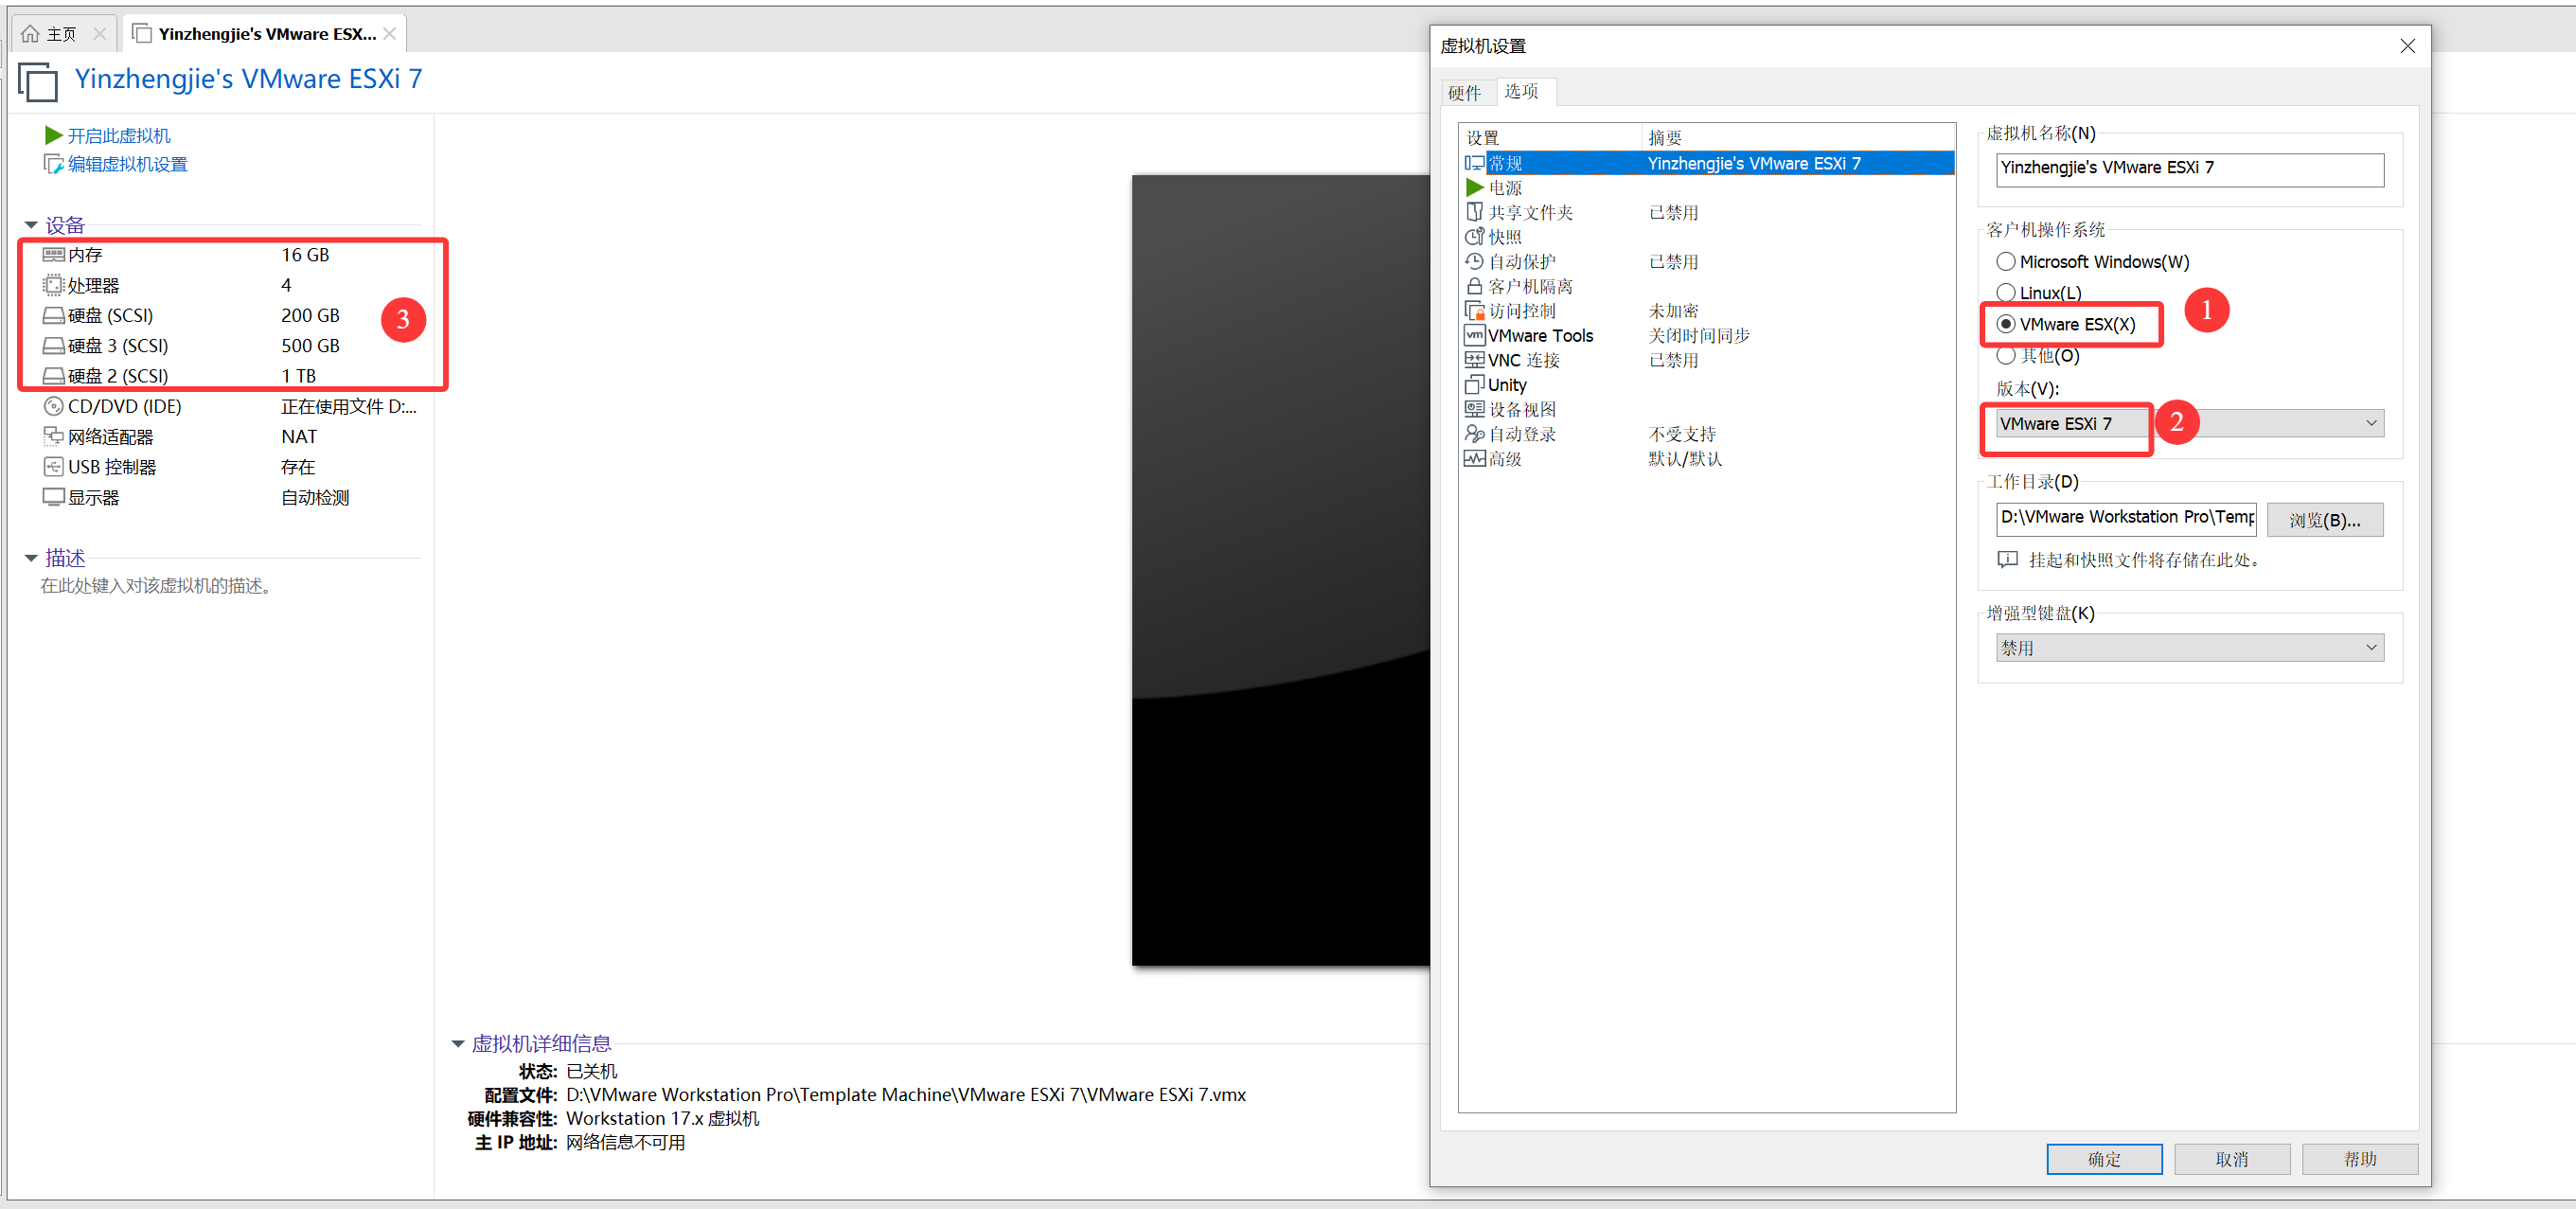Click the Access Control (访问控制) lock icon
2576x1209 pixels.
tap(1474, 311)
